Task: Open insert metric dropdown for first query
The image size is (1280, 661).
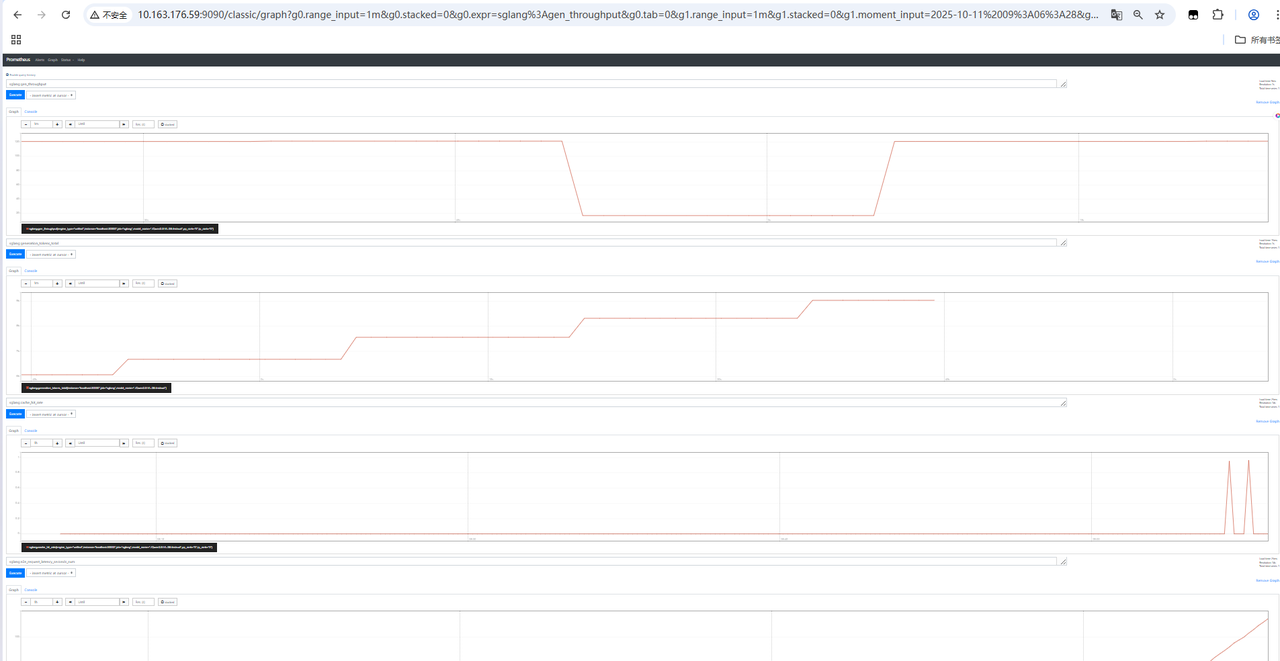Action: pyautogui.click(x=52, y=95)
